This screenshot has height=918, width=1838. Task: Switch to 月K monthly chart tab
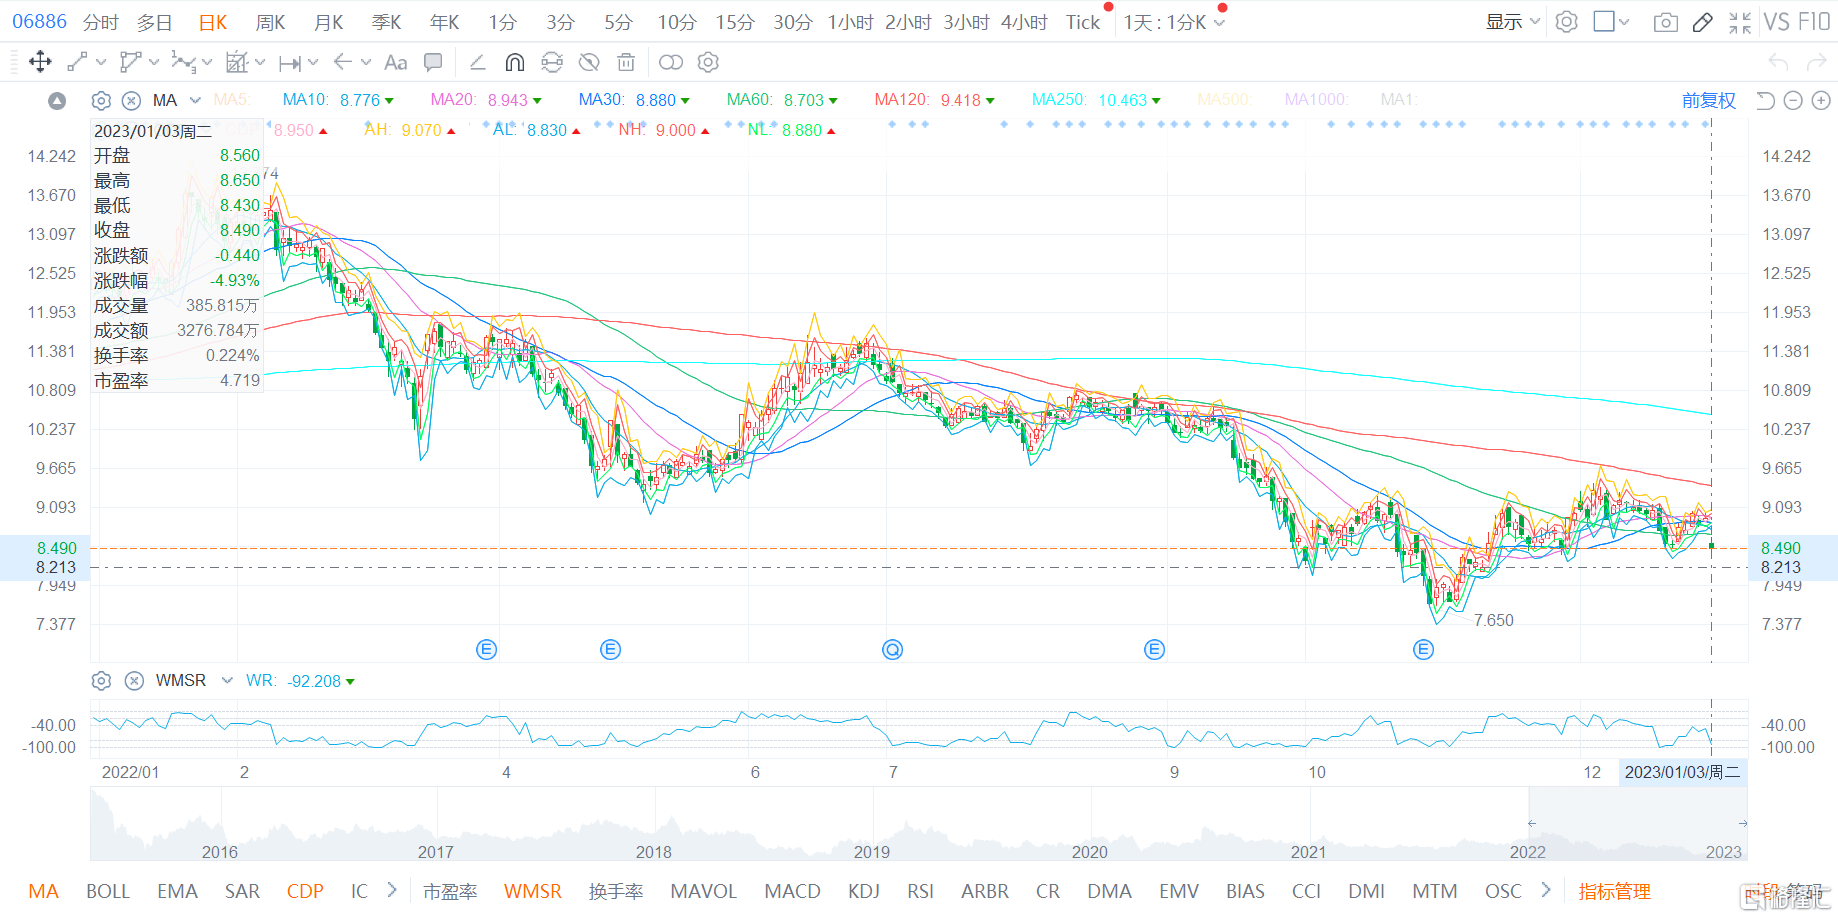coord(329,22)
